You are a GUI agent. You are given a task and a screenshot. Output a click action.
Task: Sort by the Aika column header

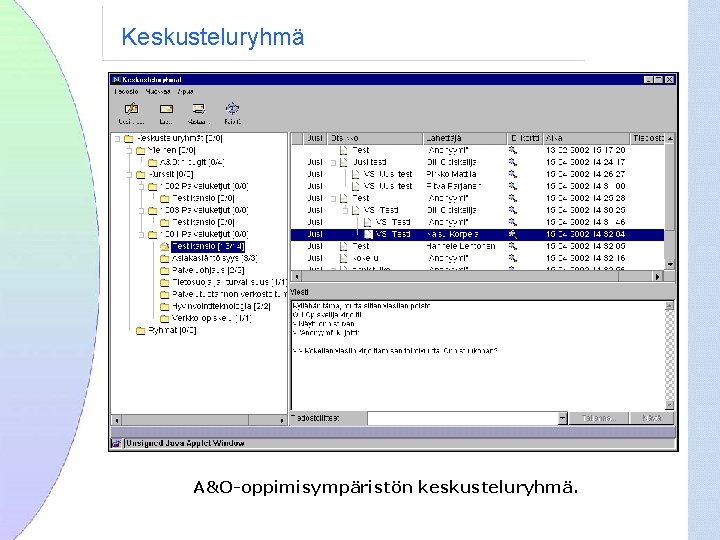tap(586, 138)
